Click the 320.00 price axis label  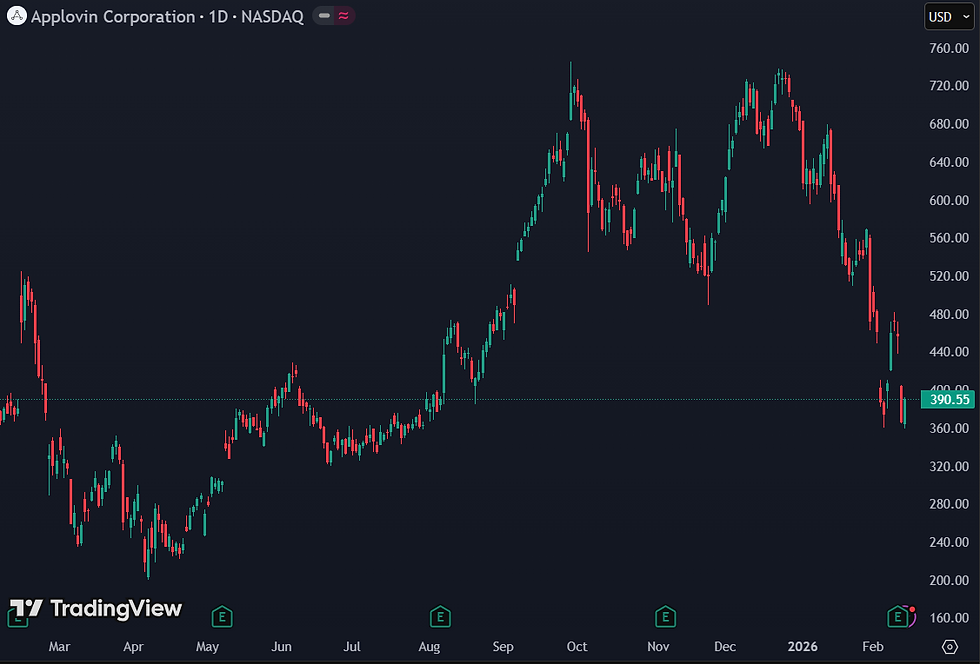tap(949, 466)
